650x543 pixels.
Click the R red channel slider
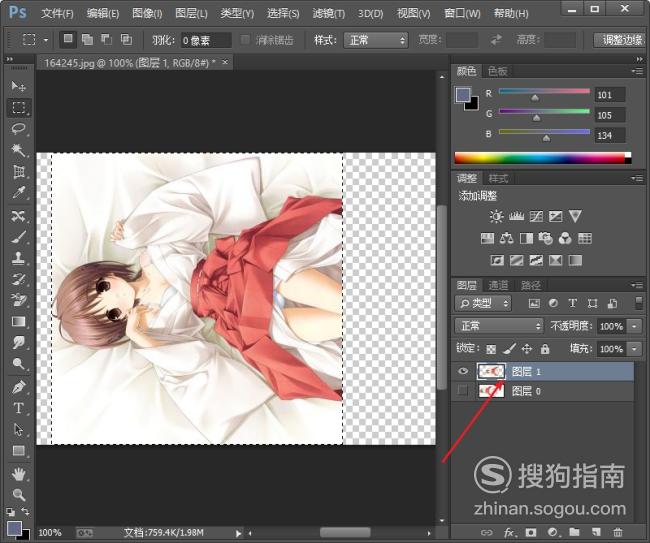tap(544, 91)
